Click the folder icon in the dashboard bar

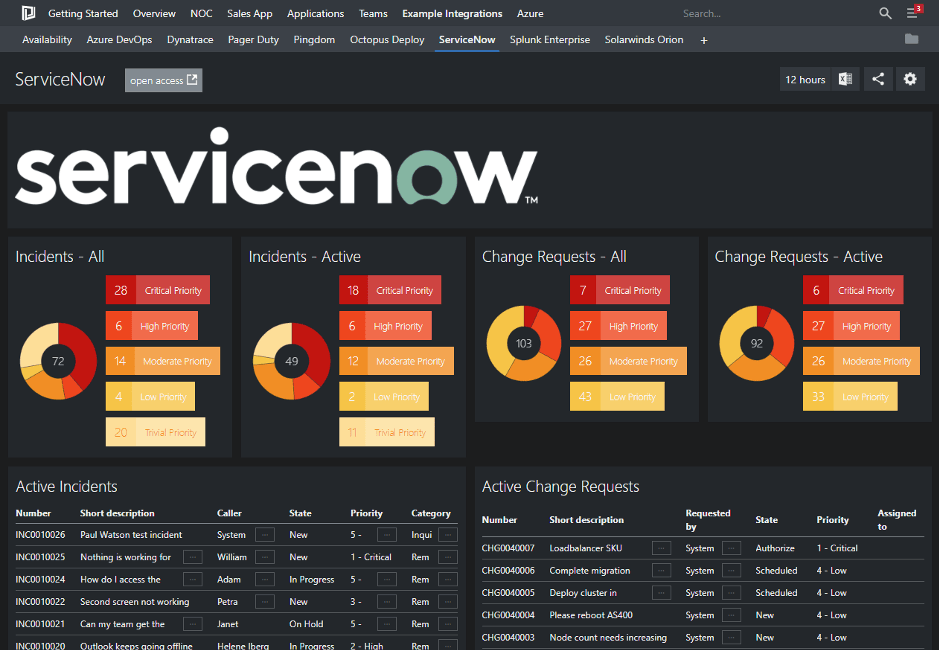click(911, 39)
